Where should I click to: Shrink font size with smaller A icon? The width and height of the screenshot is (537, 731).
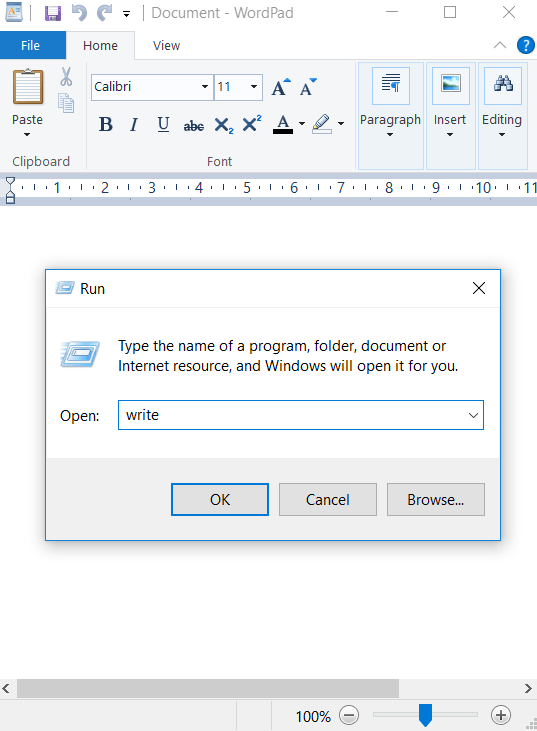coord(308,87)
